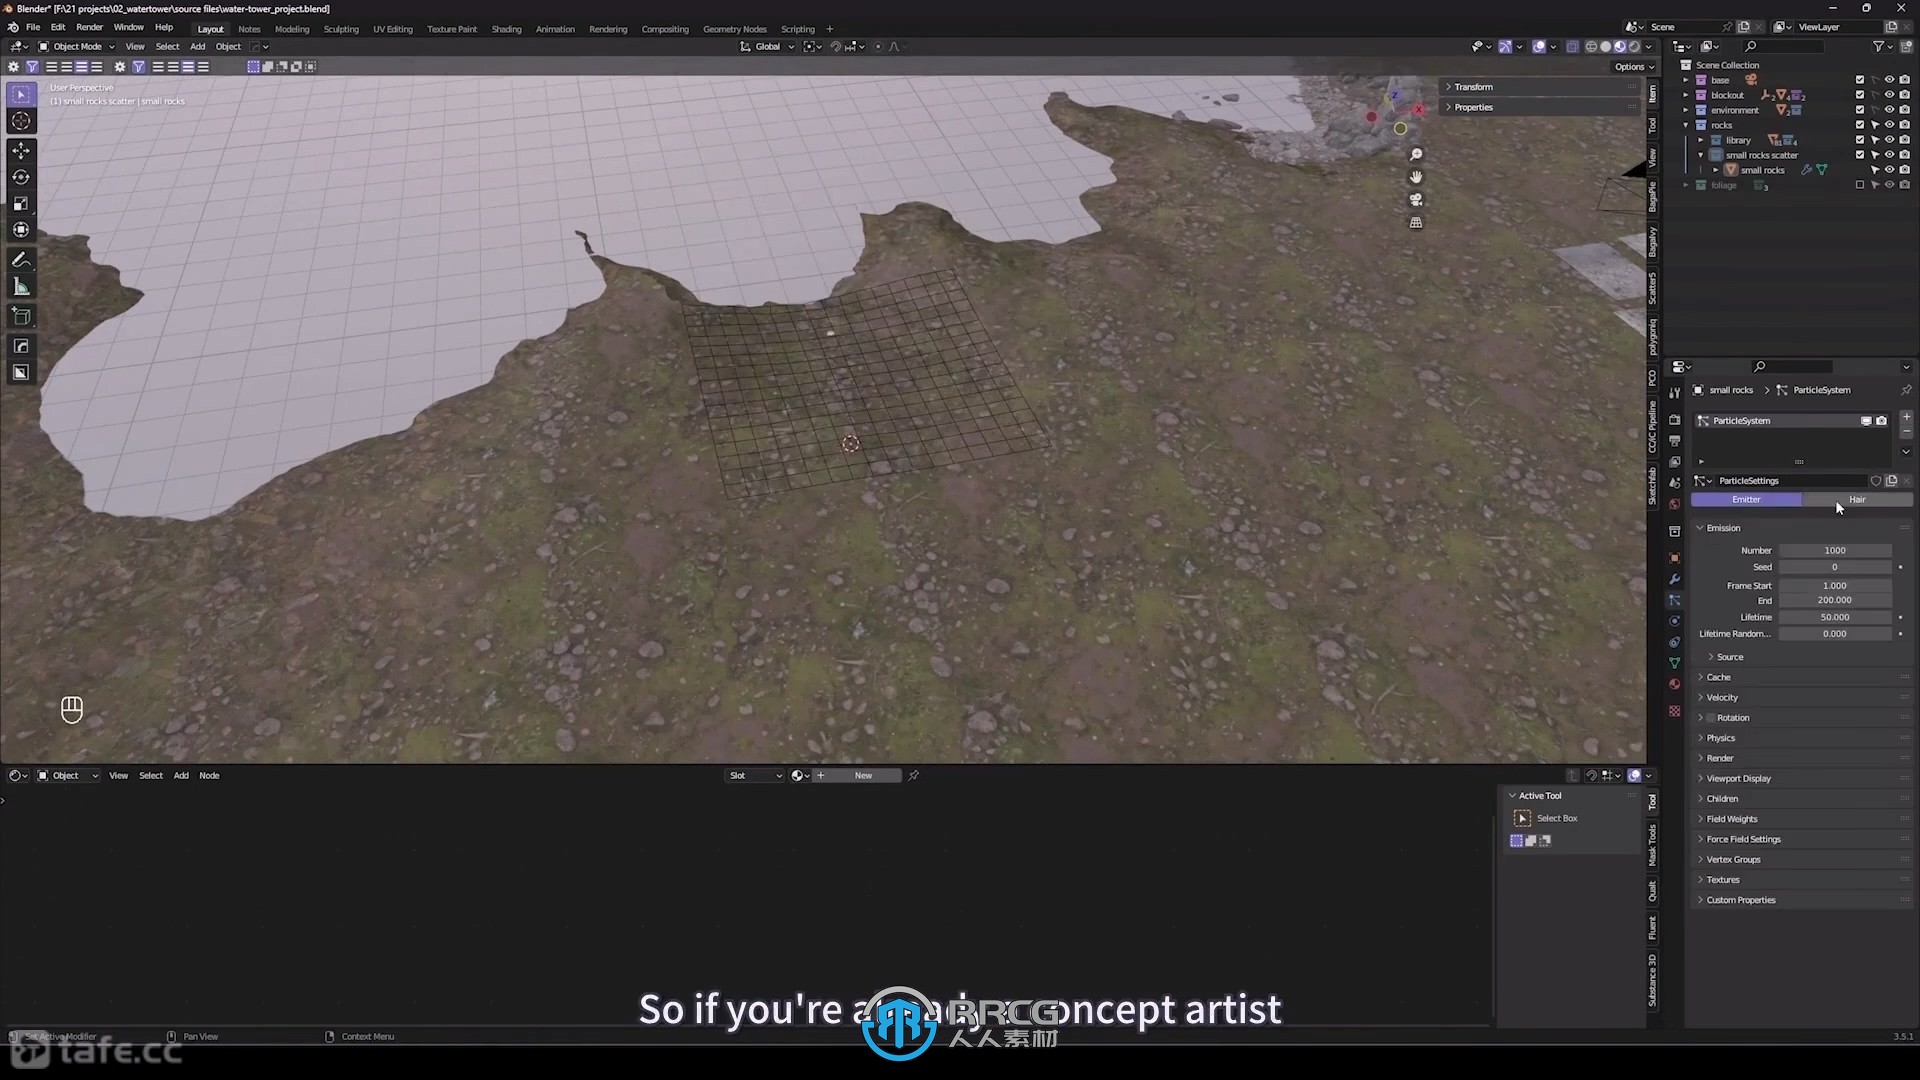The width and height of the screenshot is (1920, 1080).
Task: Switch to the Sculpting workspace tab
Action: [x=341, y=29]
